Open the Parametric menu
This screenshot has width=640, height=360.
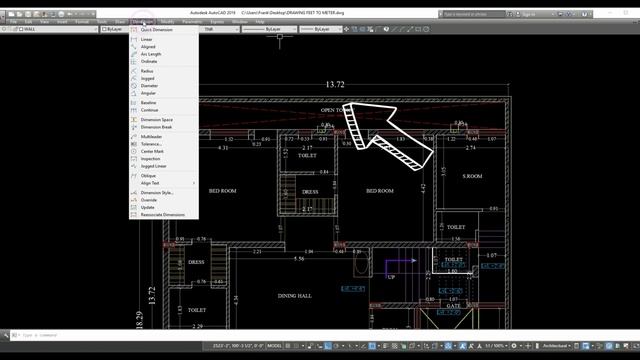coord(192,22)
